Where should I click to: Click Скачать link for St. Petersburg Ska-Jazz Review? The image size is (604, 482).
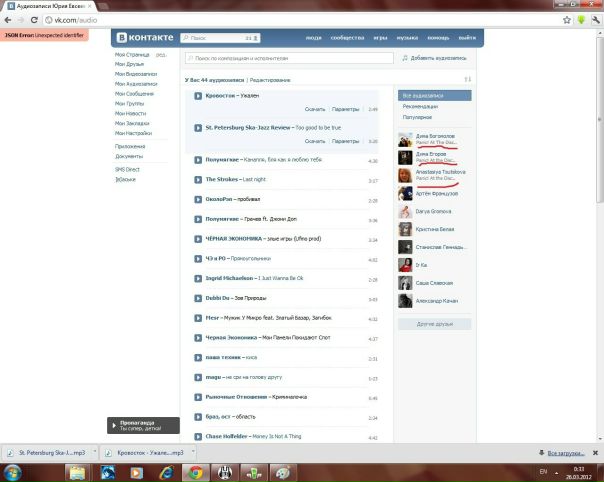(x=315, y=141)
